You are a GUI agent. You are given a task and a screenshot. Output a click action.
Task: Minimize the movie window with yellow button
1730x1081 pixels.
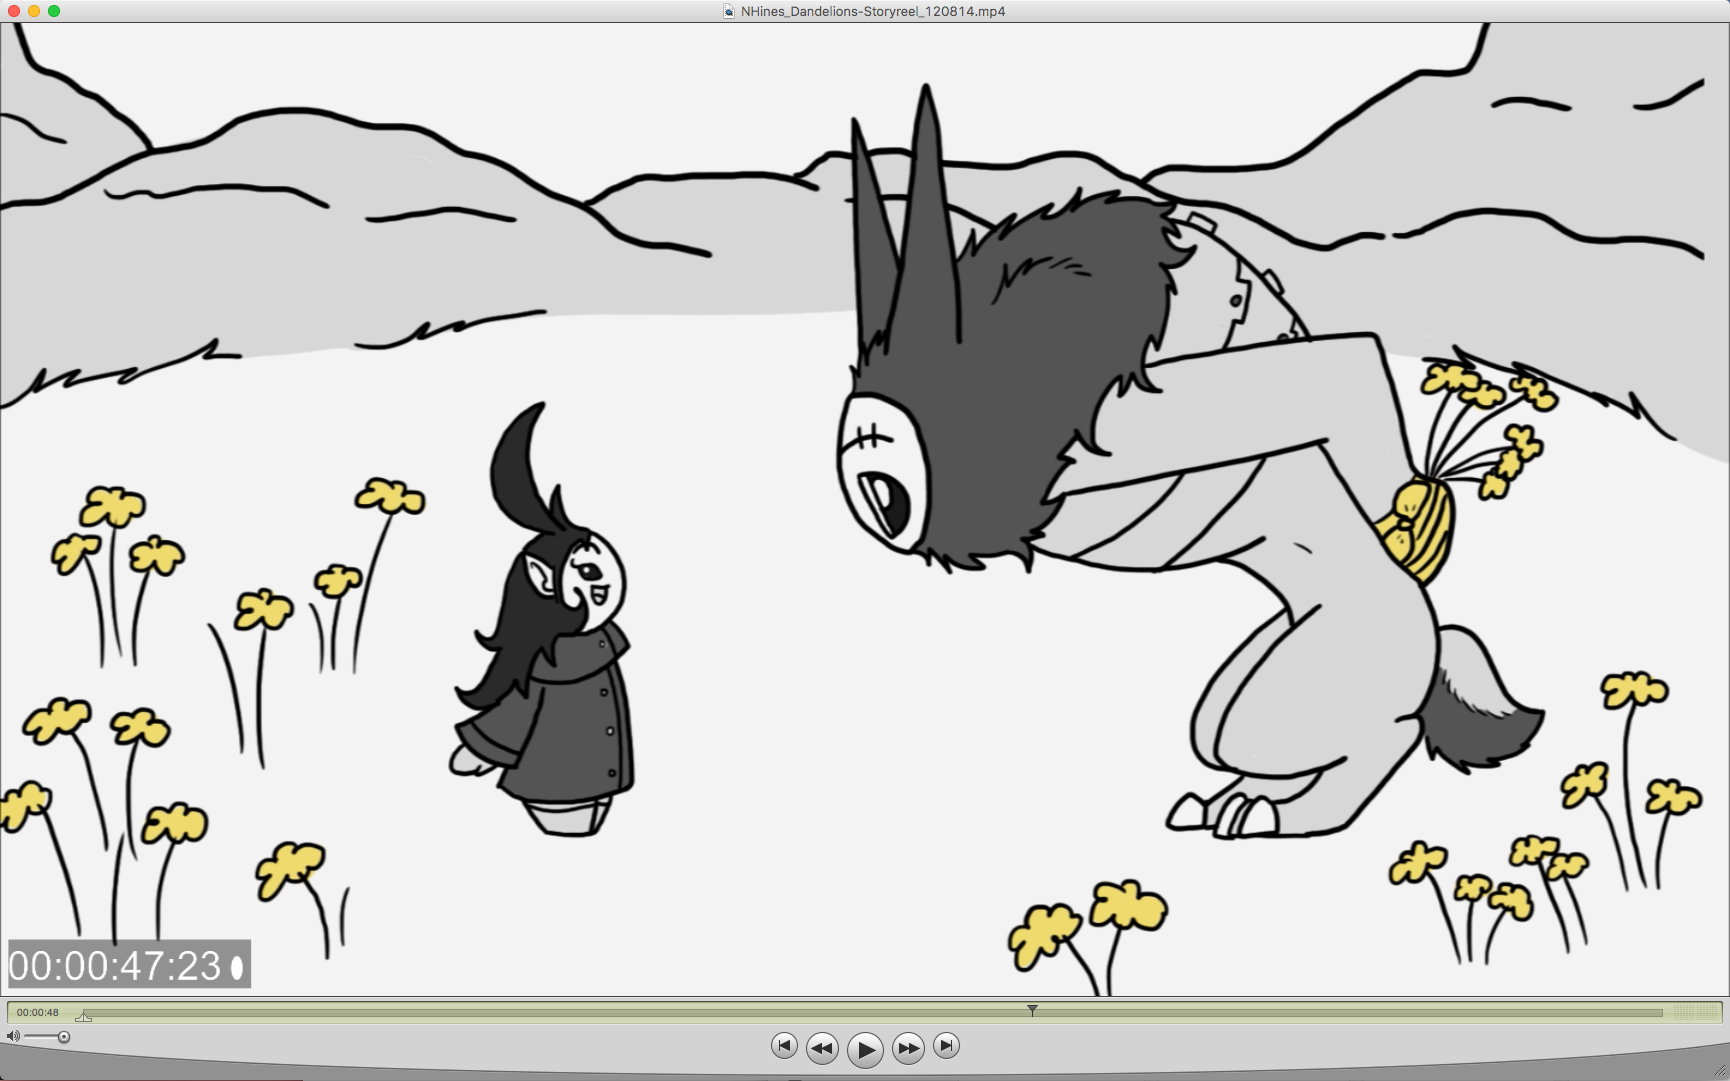34,11
